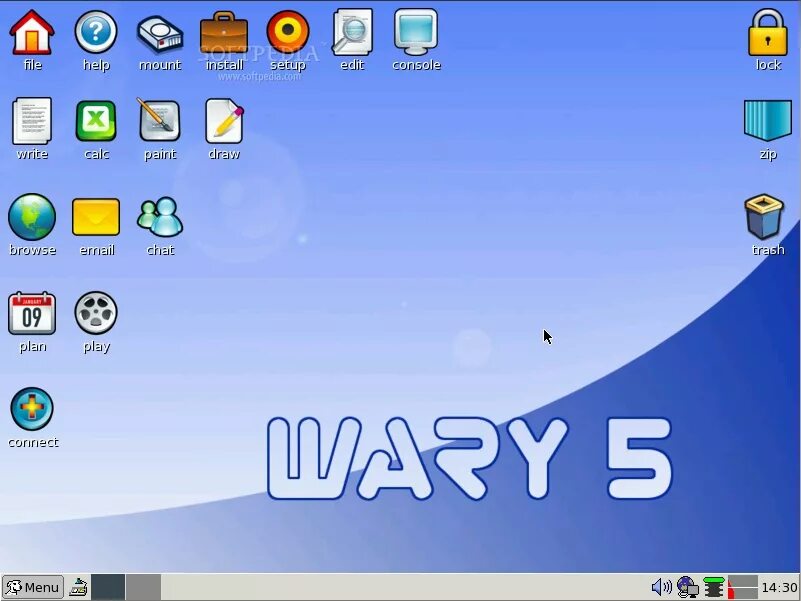This screenshot has width=801, height=601.
Task: Open the network globe tray icon
Action: [x=688, y=587]
